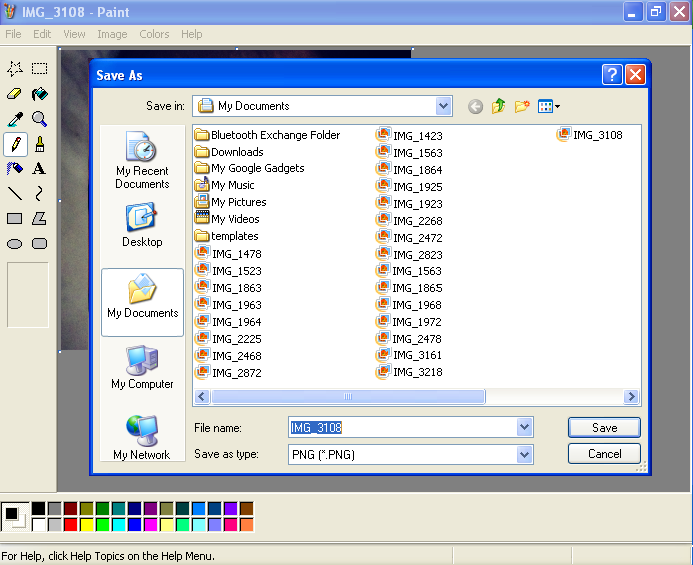
Task: Open the Edit menu
Action: tap(42, 34)
